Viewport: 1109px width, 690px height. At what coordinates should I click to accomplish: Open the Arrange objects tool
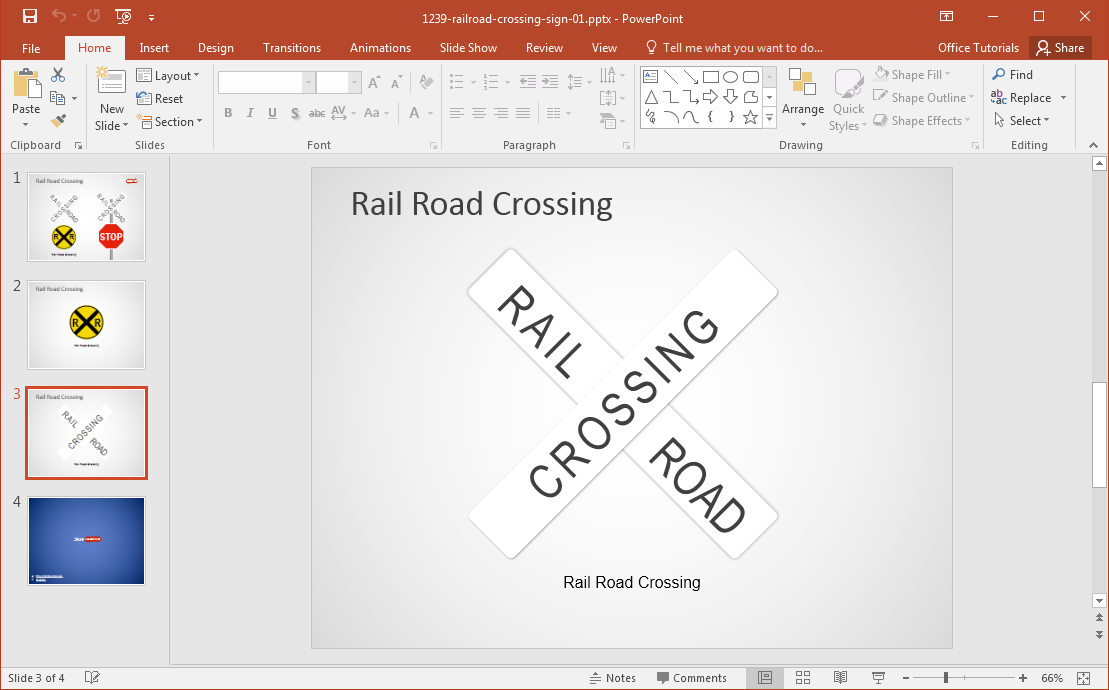coord(802,98)
